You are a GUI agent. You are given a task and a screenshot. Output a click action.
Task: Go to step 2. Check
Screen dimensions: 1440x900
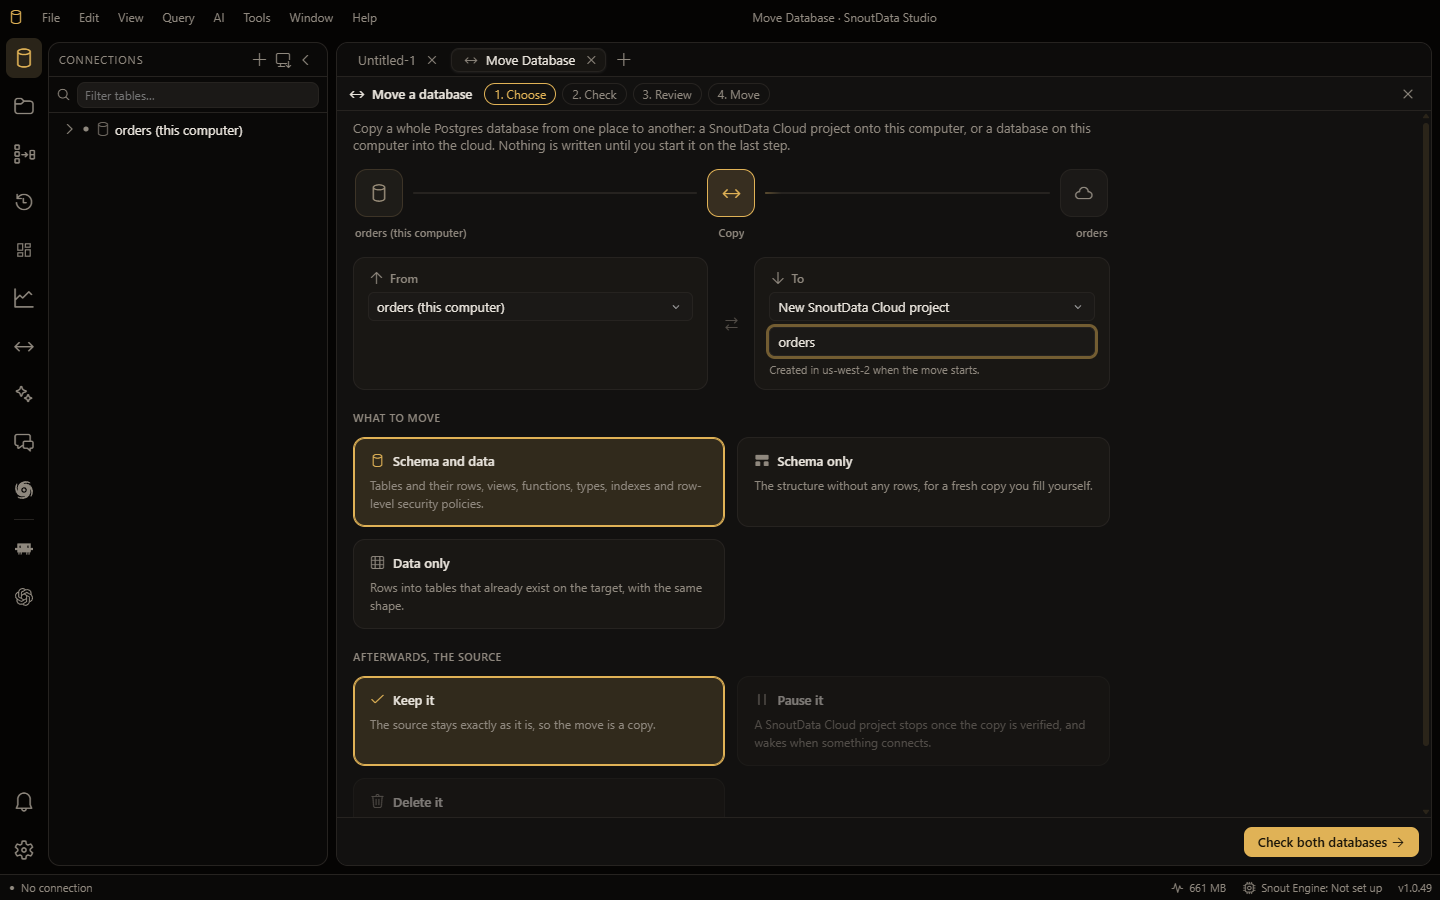(x=594, y=95)
